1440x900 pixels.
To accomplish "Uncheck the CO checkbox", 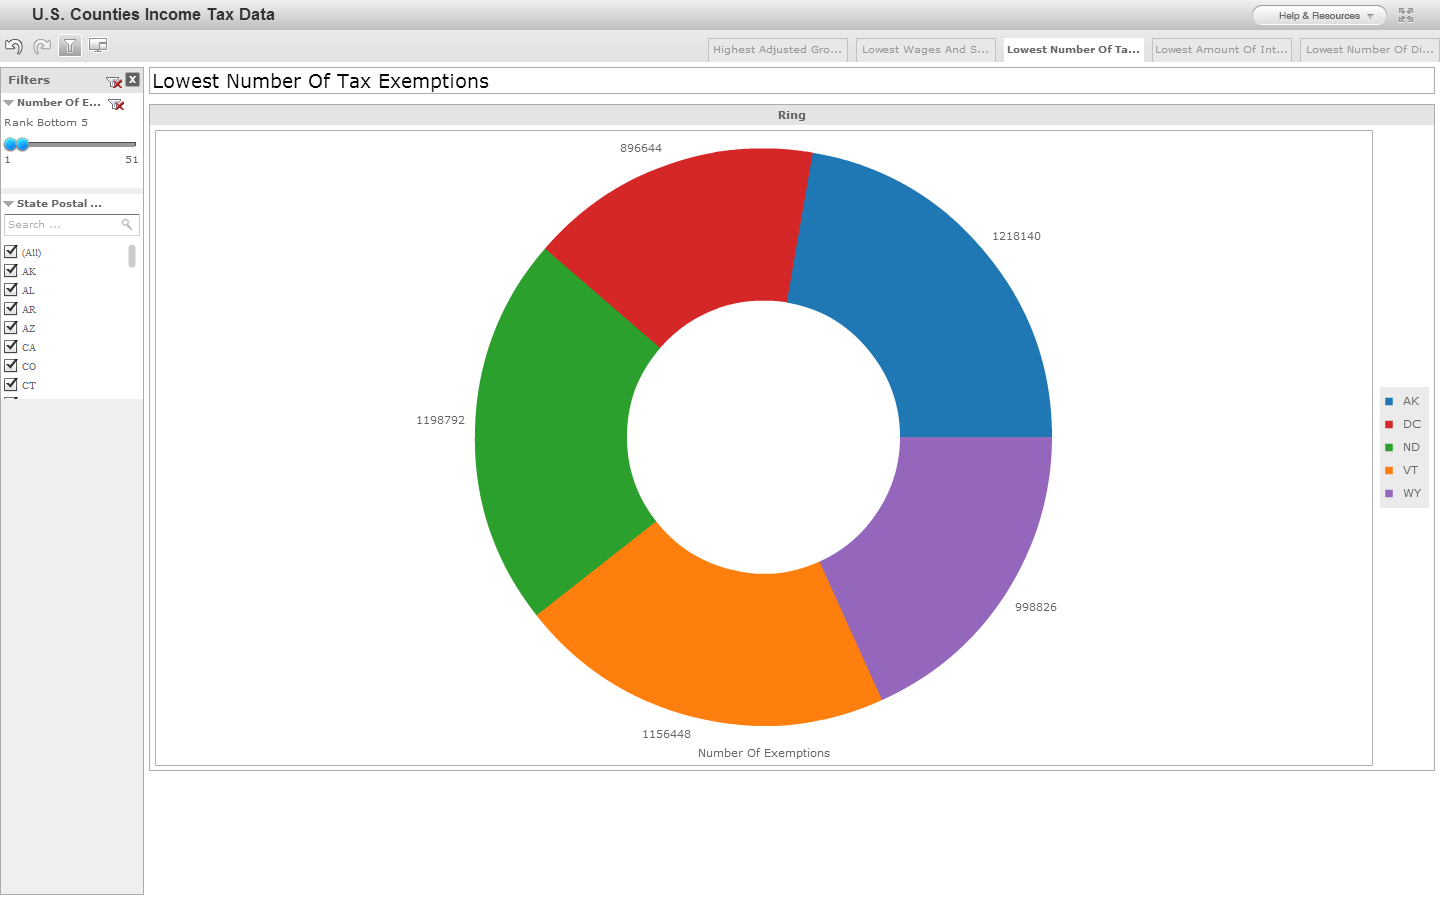I will pyautogui.click(x=11, y=366).
